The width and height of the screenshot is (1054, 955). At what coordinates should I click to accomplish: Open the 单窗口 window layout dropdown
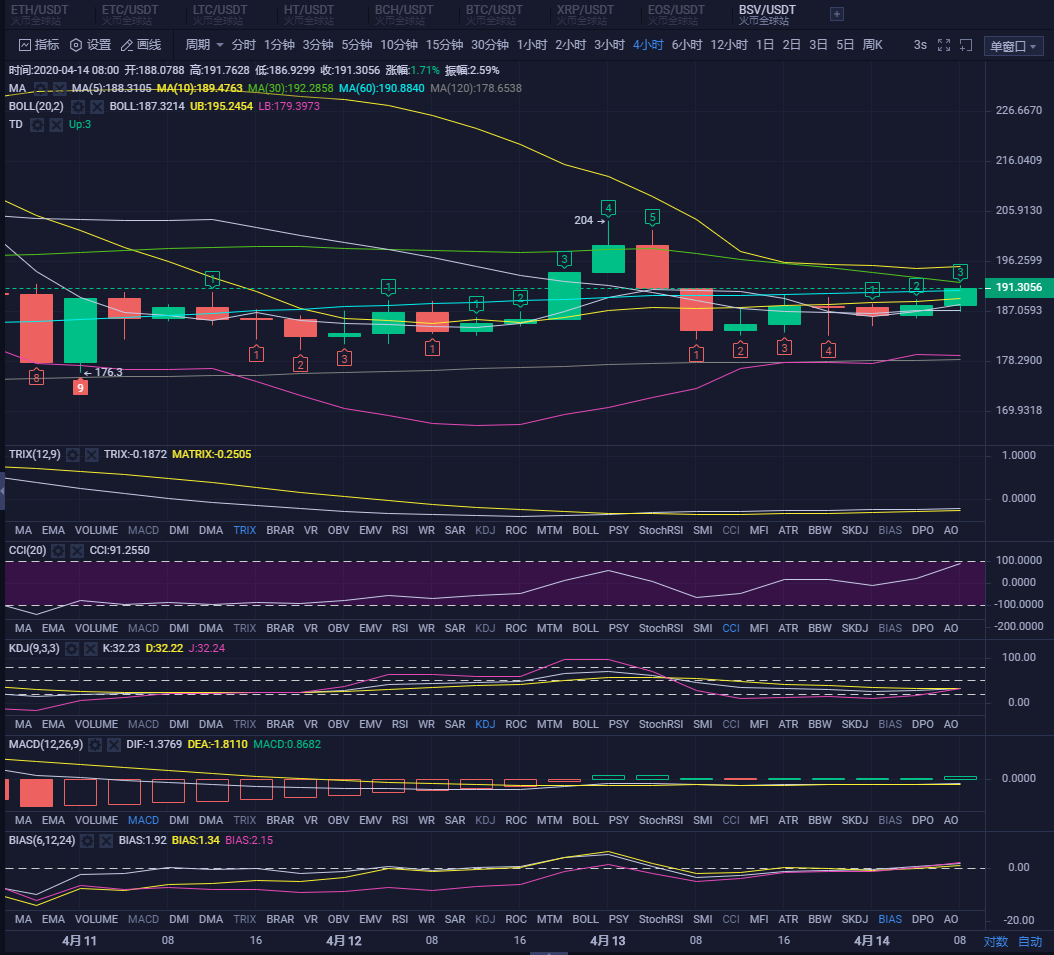pos(1013,46)
